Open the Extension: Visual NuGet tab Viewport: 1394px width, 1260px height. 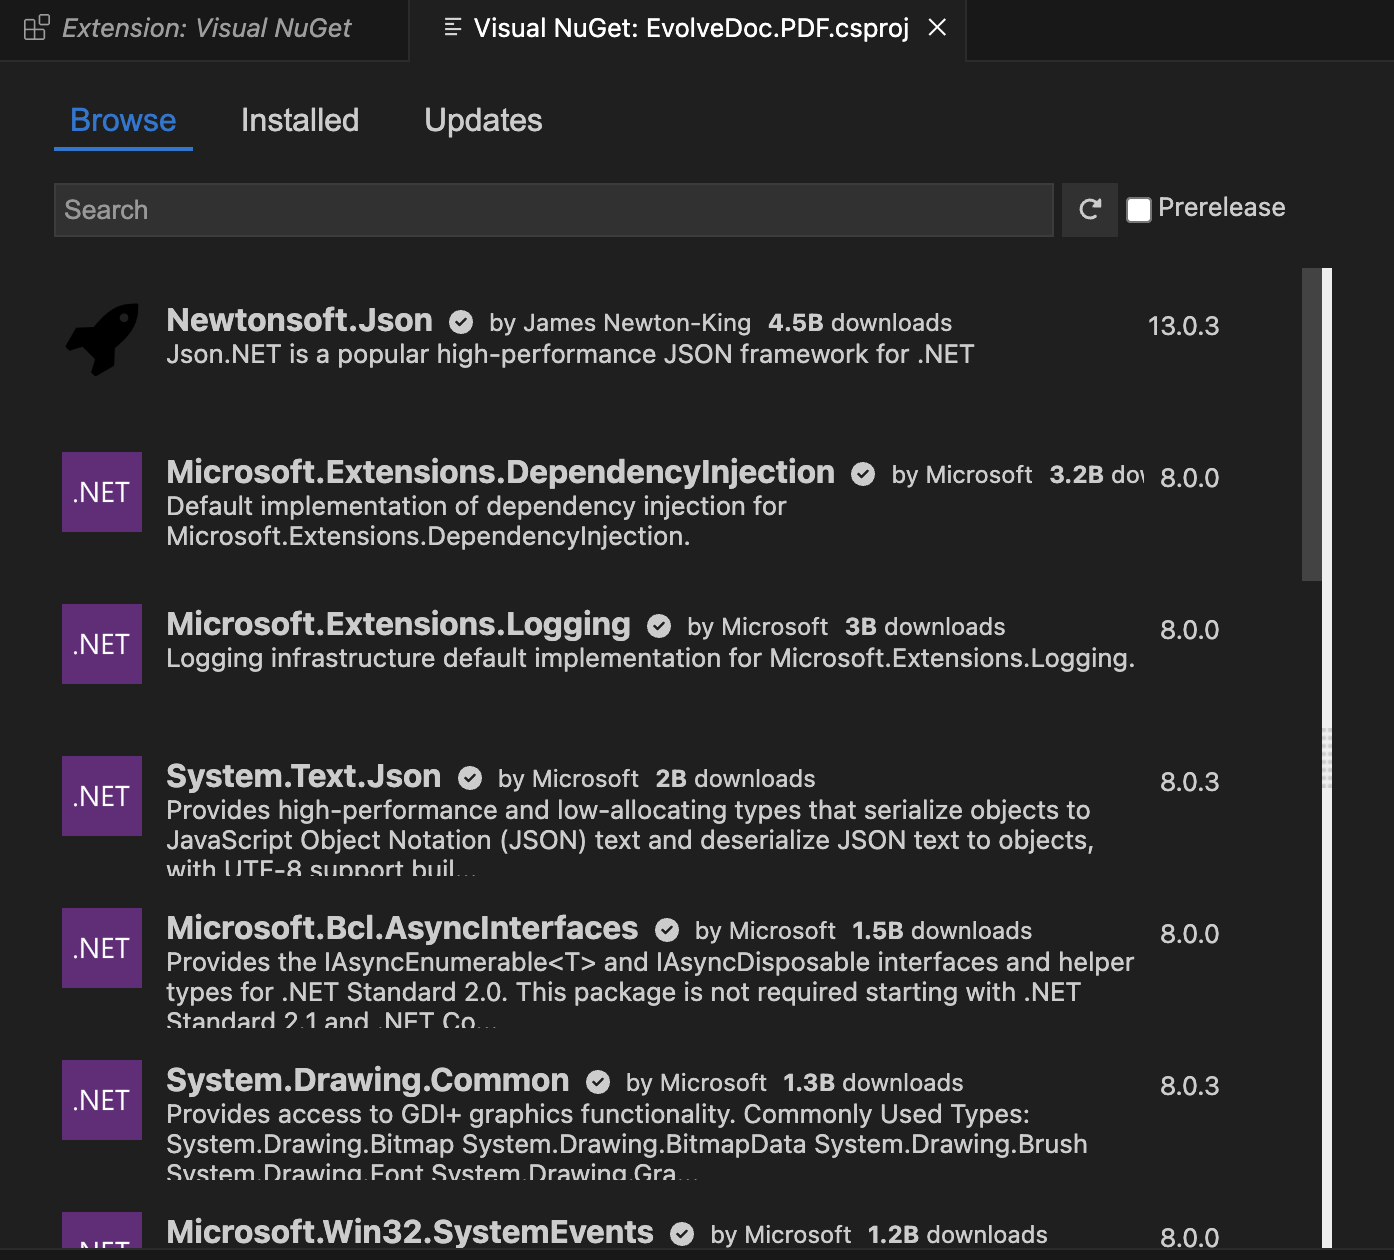(x=204, y=29)
